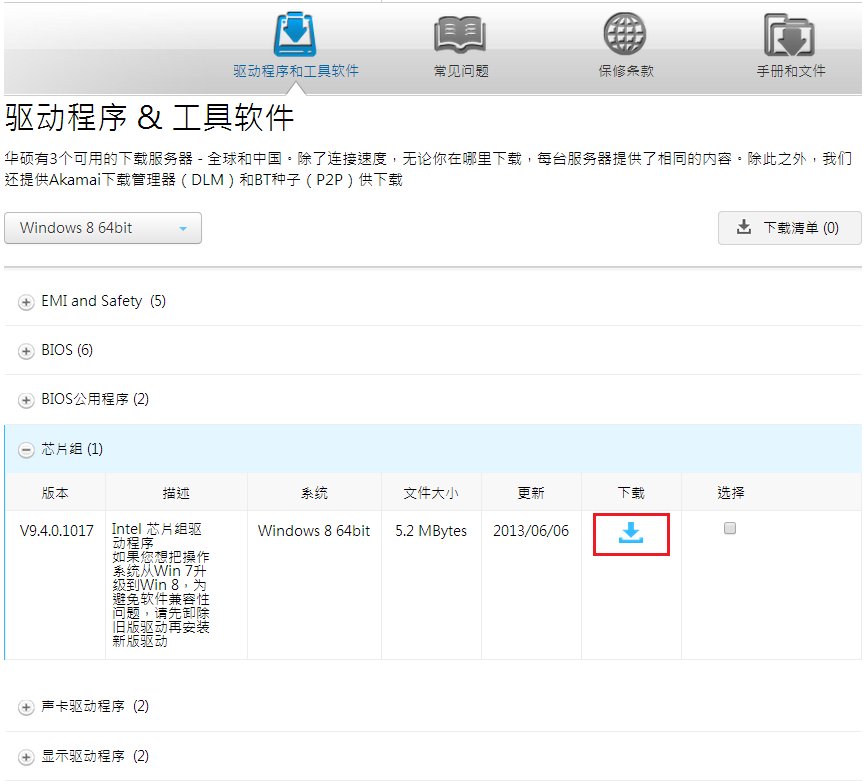Click the Windows 8 64bit table cell
The height and width of the screenshot is (781, 866).
pos(314,531)
